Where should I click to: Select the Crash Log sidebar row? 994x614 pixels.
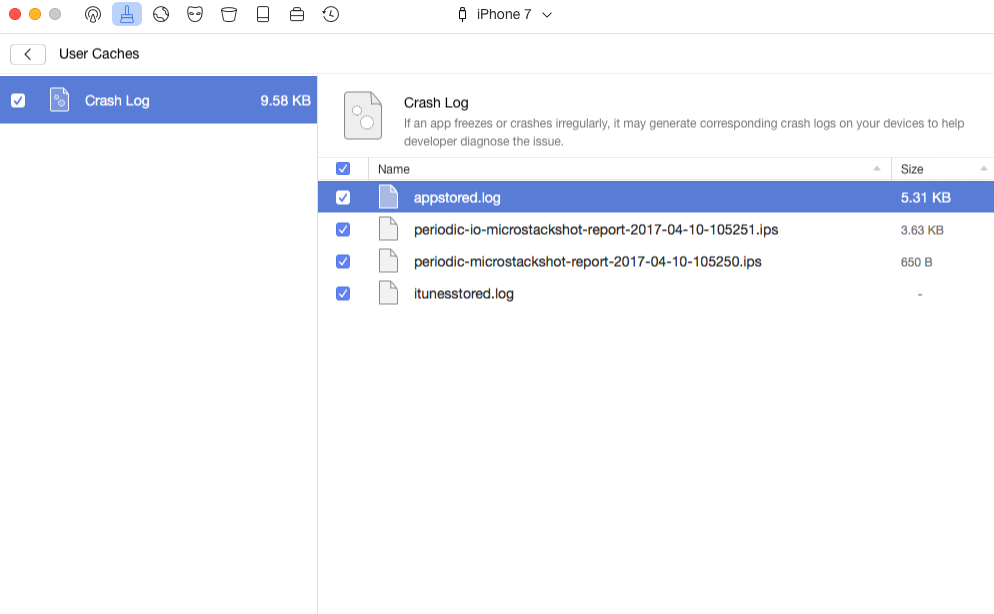158,100
